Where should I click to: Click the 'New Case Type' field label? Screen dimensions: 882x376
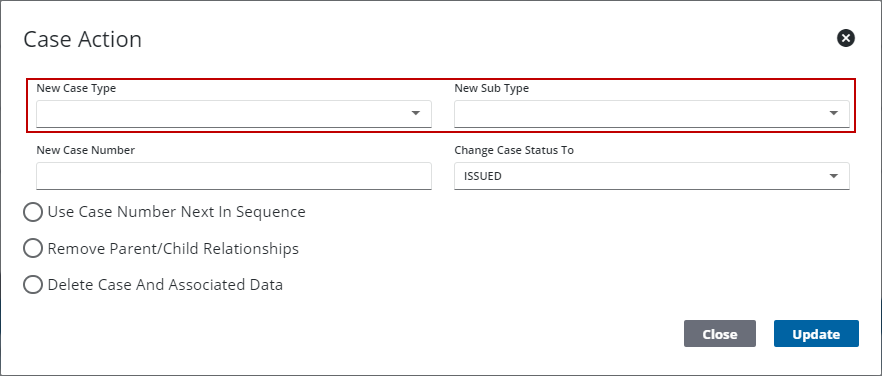pyautogui.click(x=76, y=88)
